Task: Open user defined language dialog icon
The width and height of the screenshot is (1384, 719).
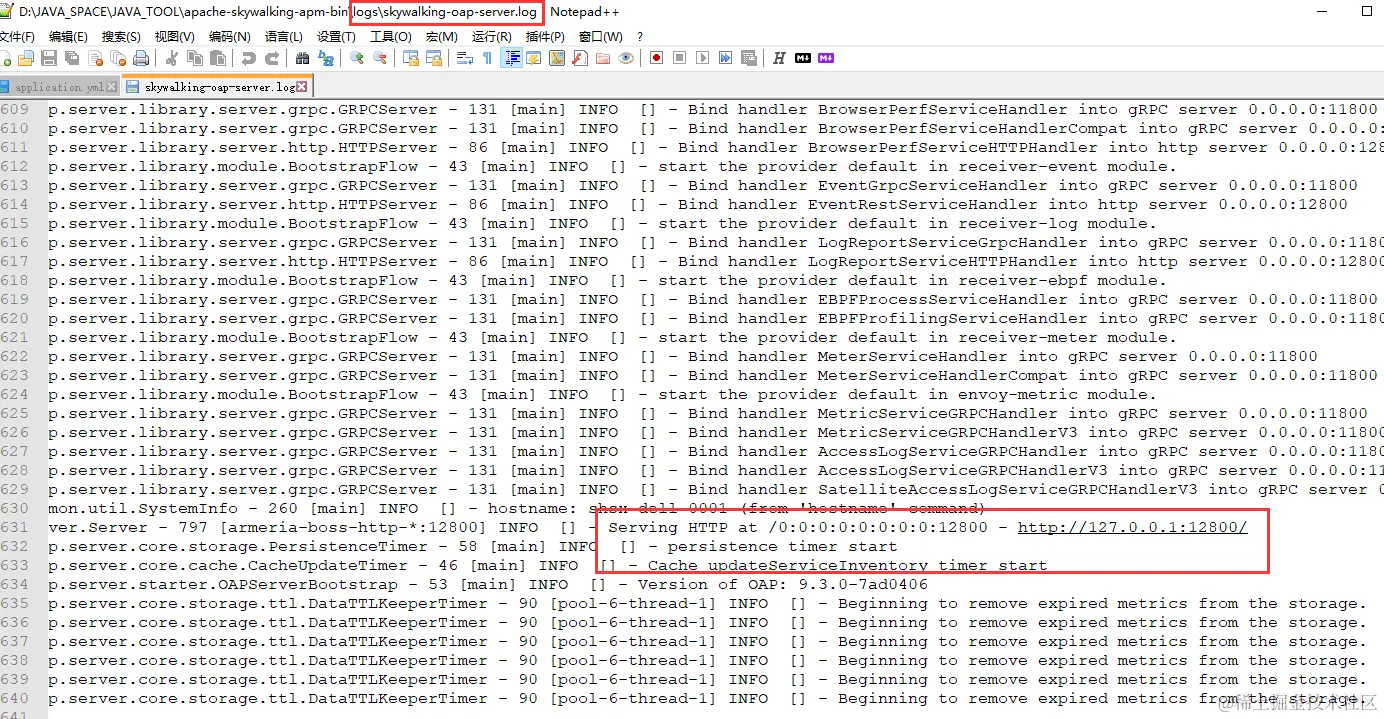Action: (x=533, y=58)
